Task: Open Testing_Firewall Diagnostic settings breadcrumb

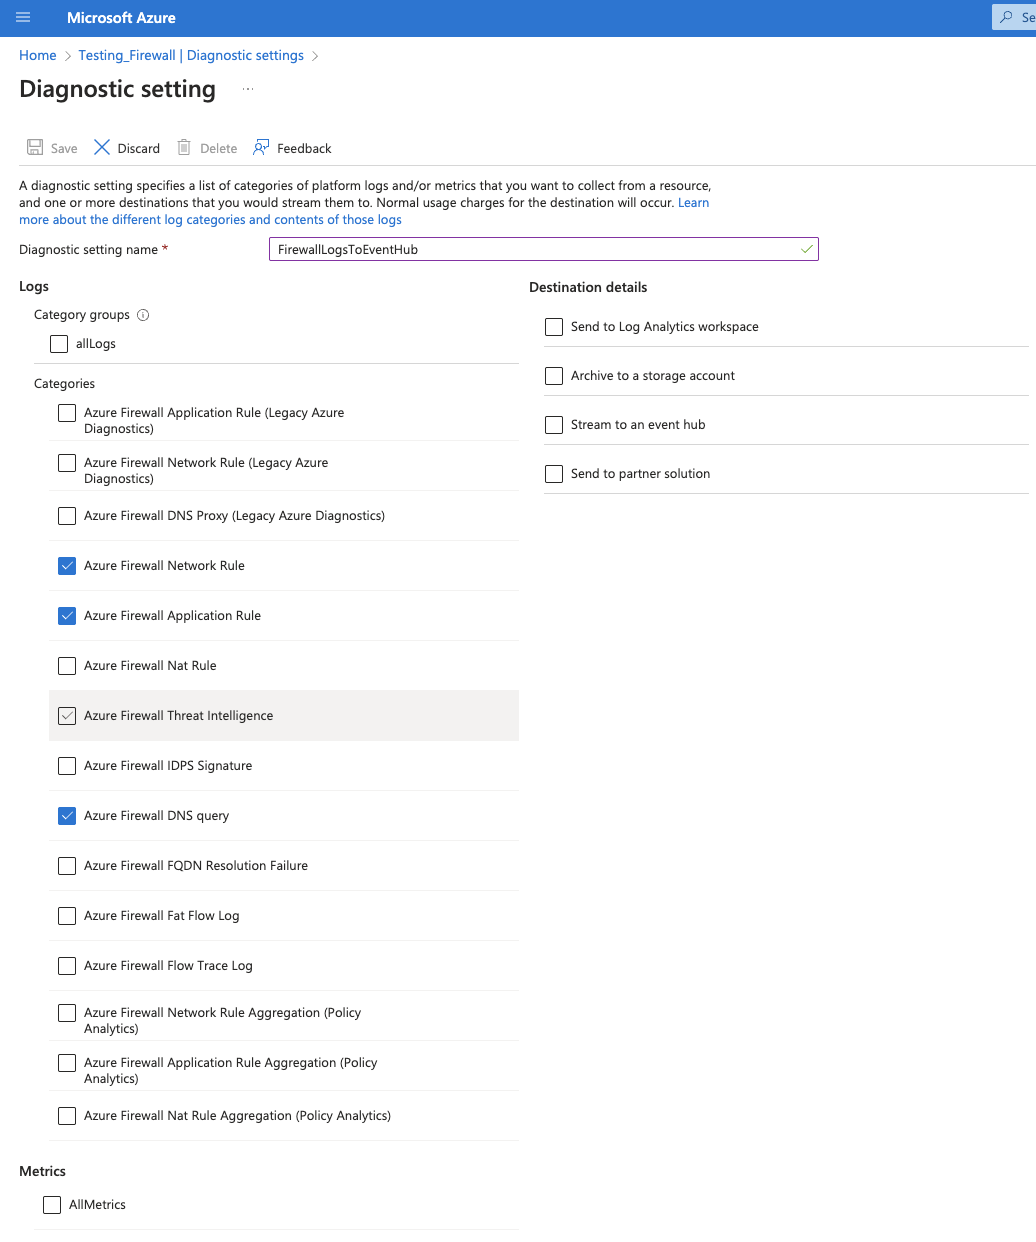Action: pos(191,56)
